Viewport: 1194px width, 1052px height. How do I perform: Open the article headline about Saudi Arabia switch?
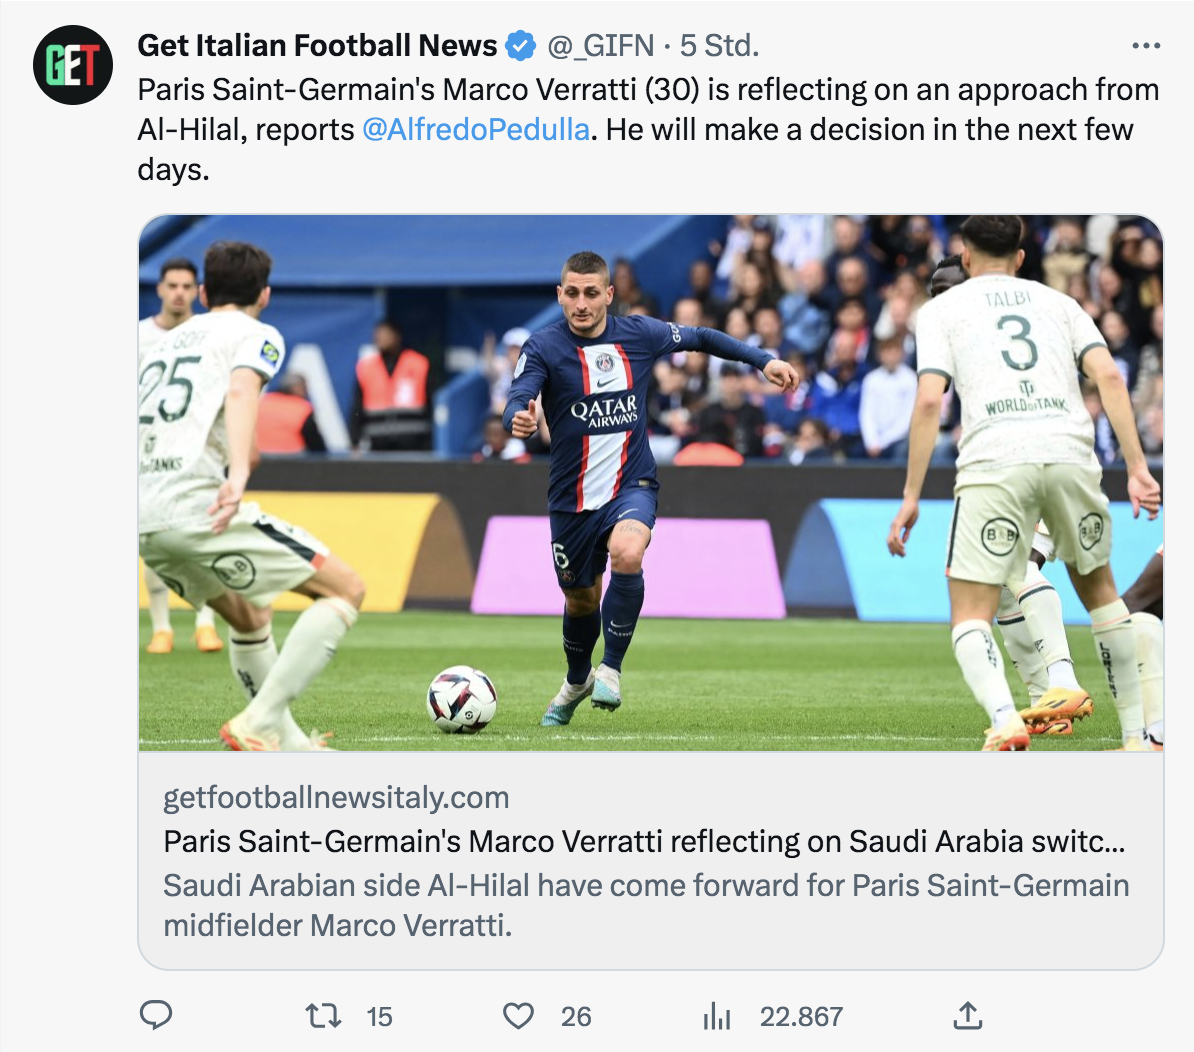tap(644, 841)
